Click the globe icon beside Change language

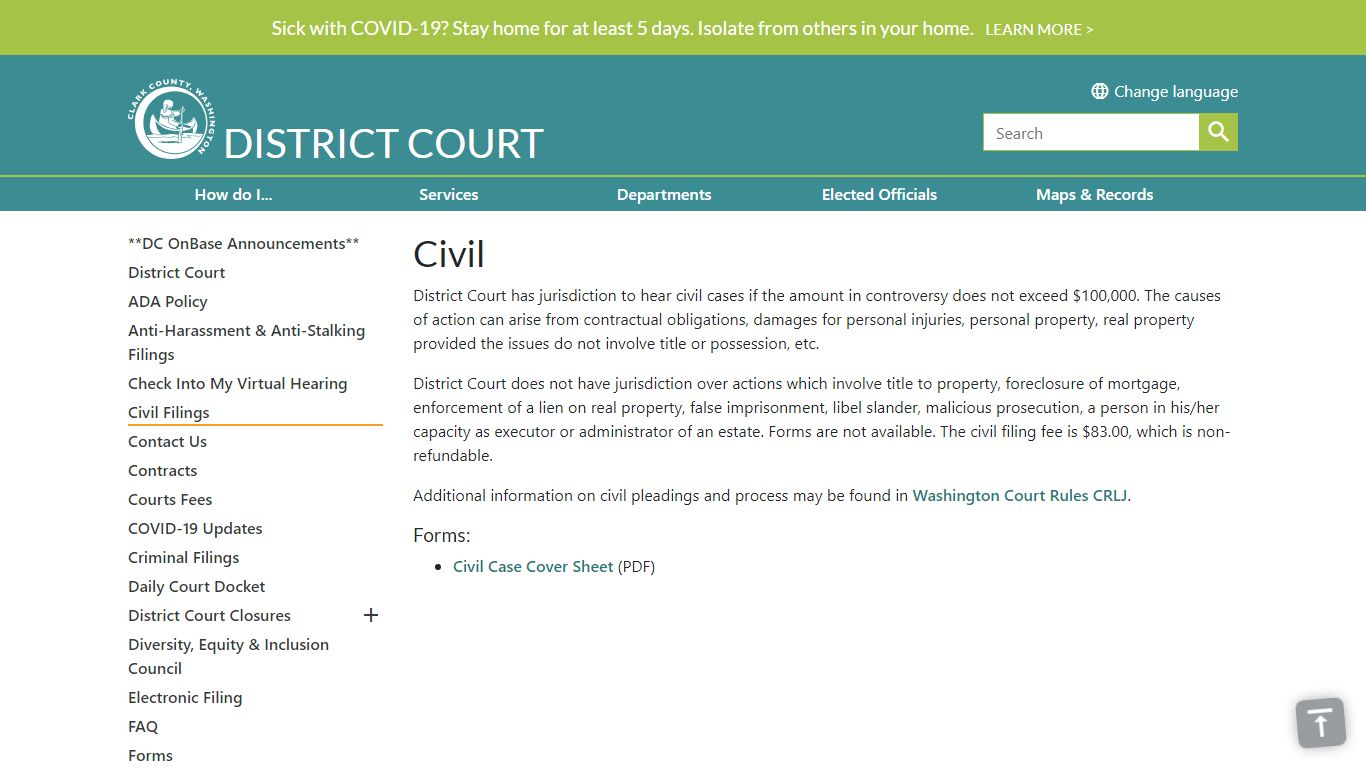coord(1100,91)
